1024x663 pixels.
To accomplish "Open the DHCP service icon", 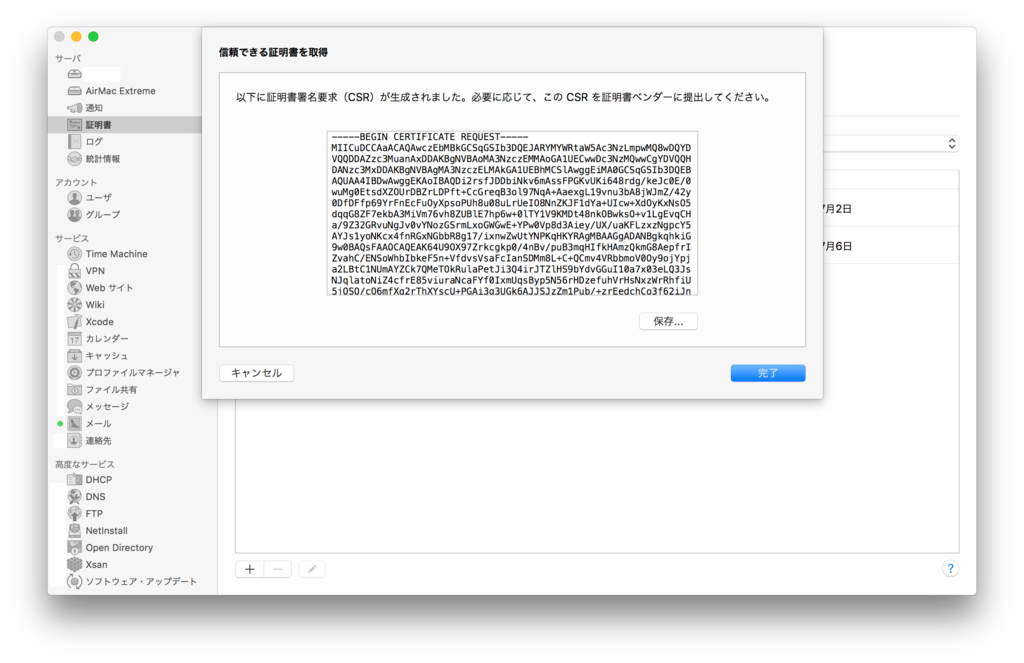I will click(74, 479).
